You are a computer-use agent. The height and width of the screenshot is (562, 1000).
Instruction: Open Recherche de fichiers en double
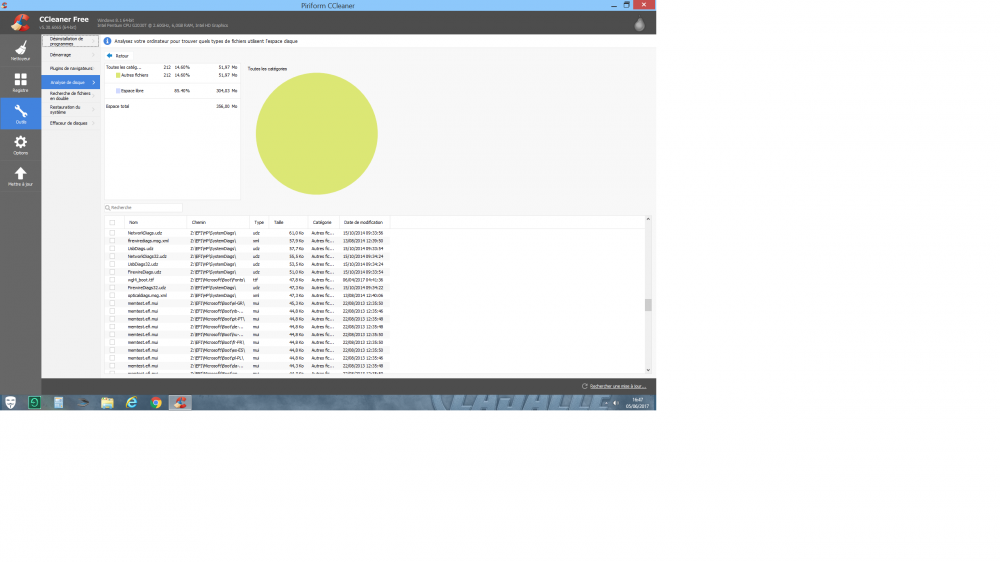point(70,96)
